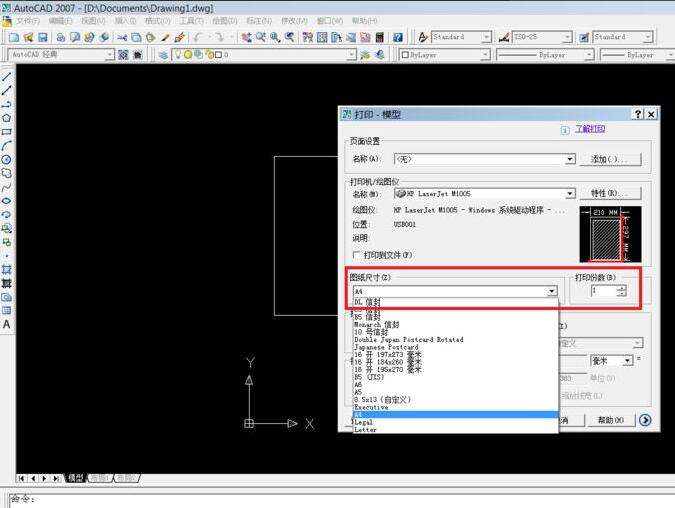Viewport: 675px width, 508px height.
Task: Click the print dialog question mark button
Action: tap(638, 114)
